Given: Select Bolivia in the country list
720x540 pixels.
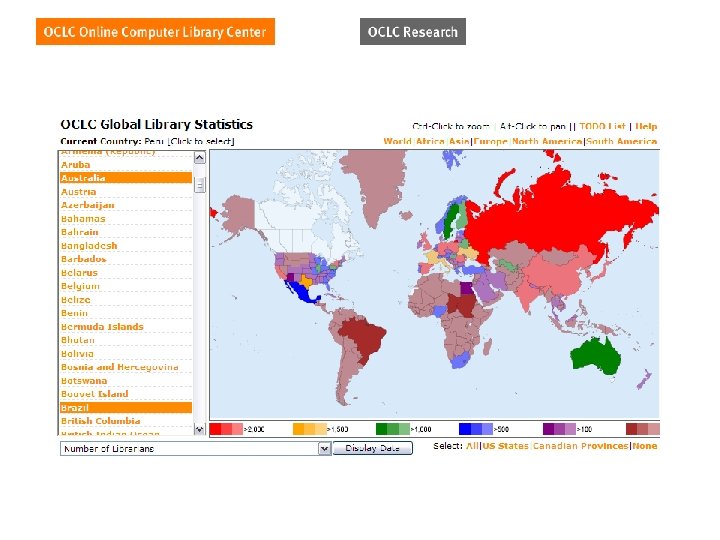Looking at the screenshot, I should pos(126,354).
